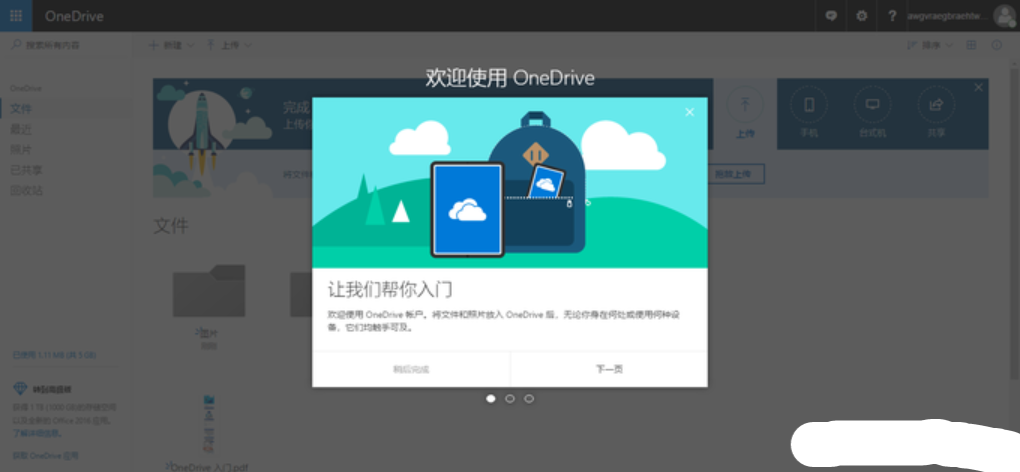Open the help question mark icon
The image size is (1020, 472).
[892, 16]
